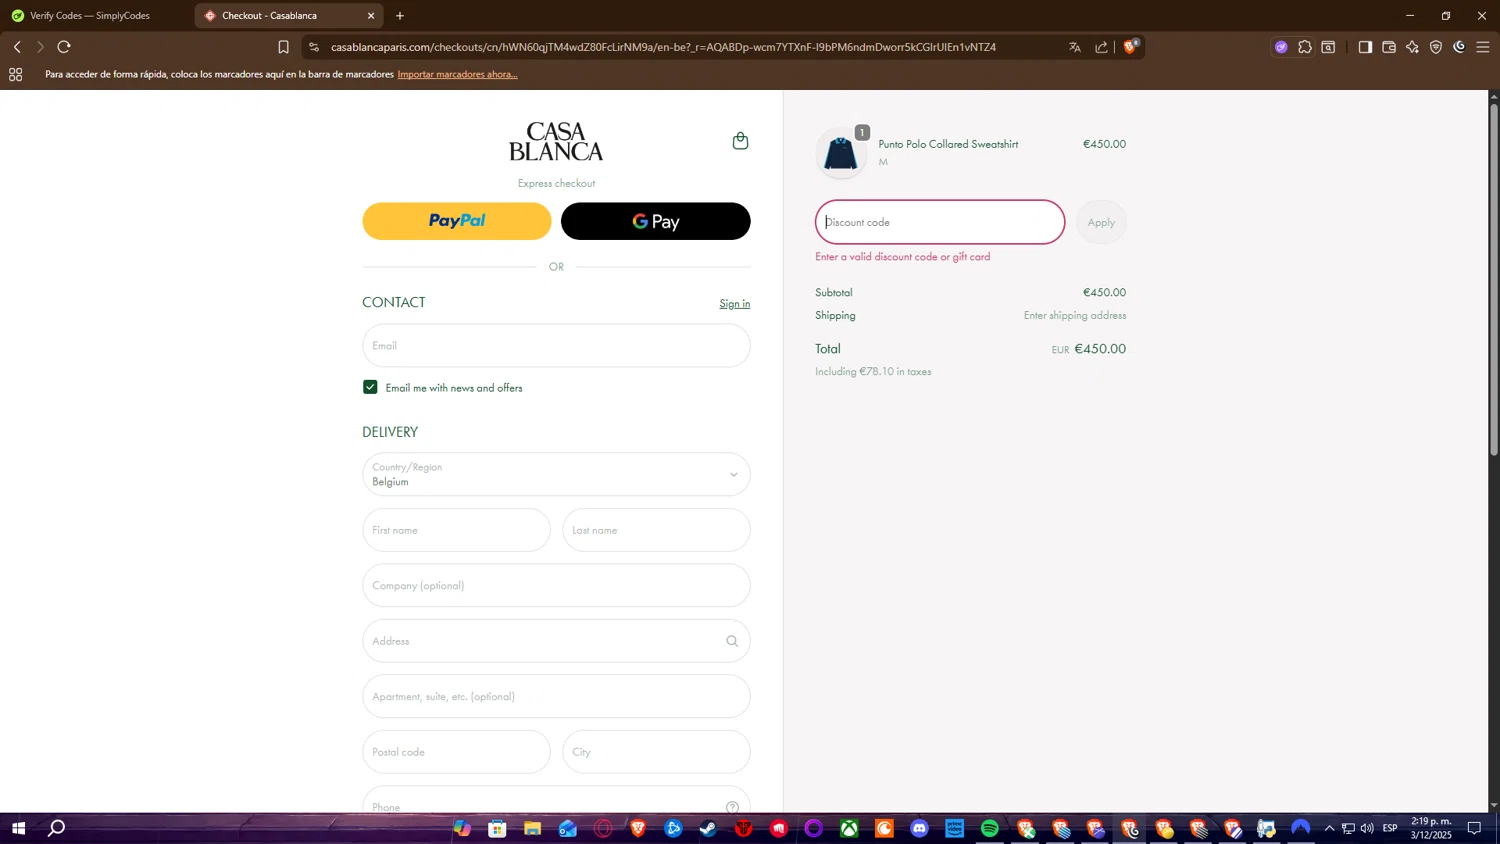The height and width of the screenshot is (844, 1500).
Task: Click the Casablanca logo
Action: point(556,141)
